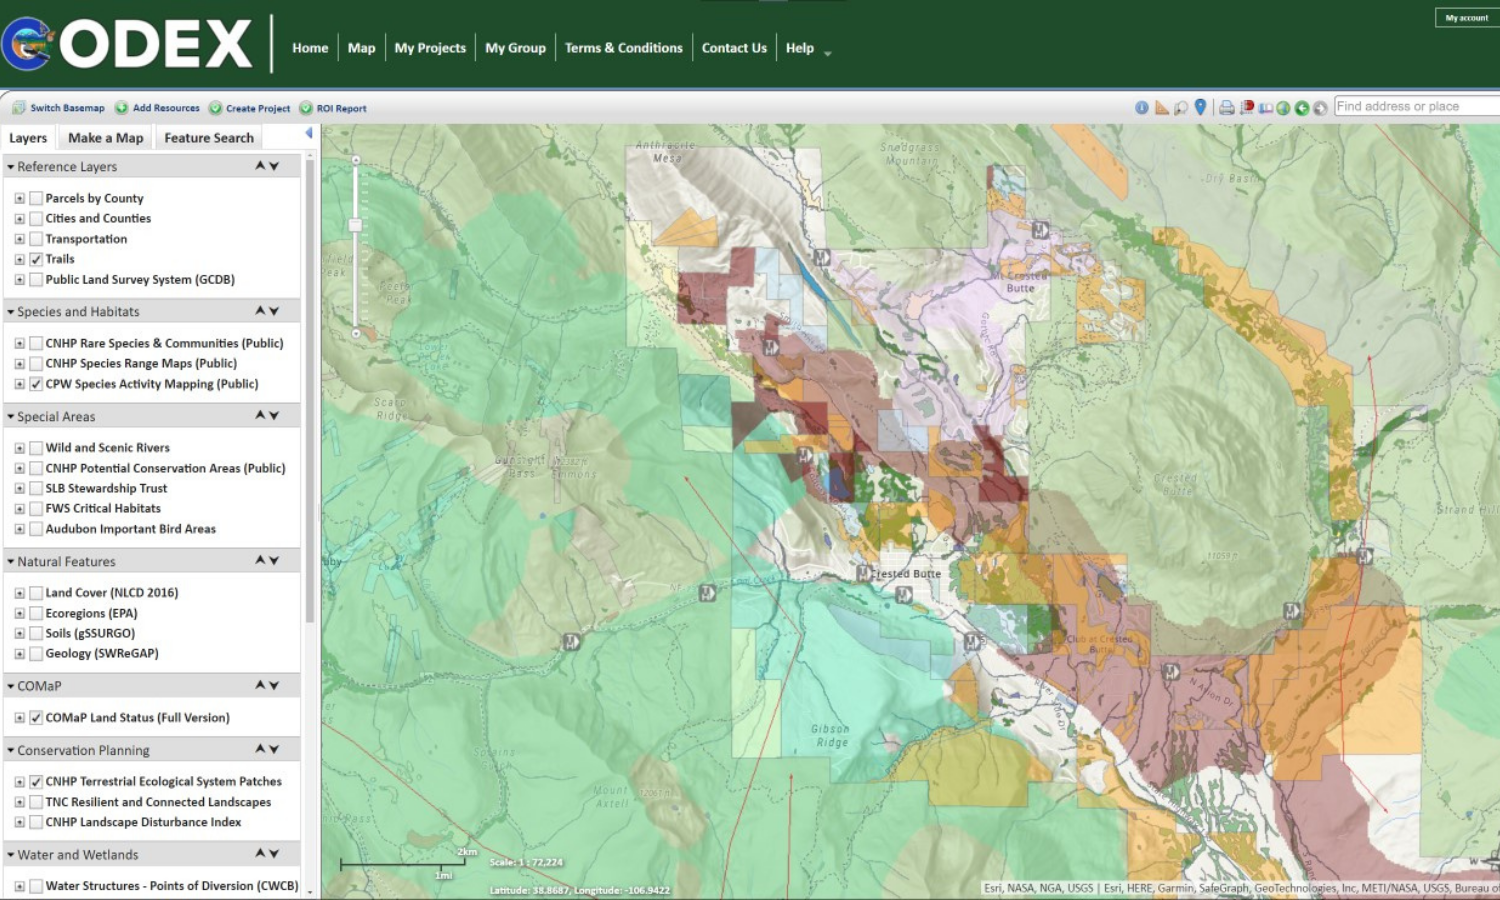Select the measure tool
This screenshot has width=1500, height=900.
[x=1162, y=106]
